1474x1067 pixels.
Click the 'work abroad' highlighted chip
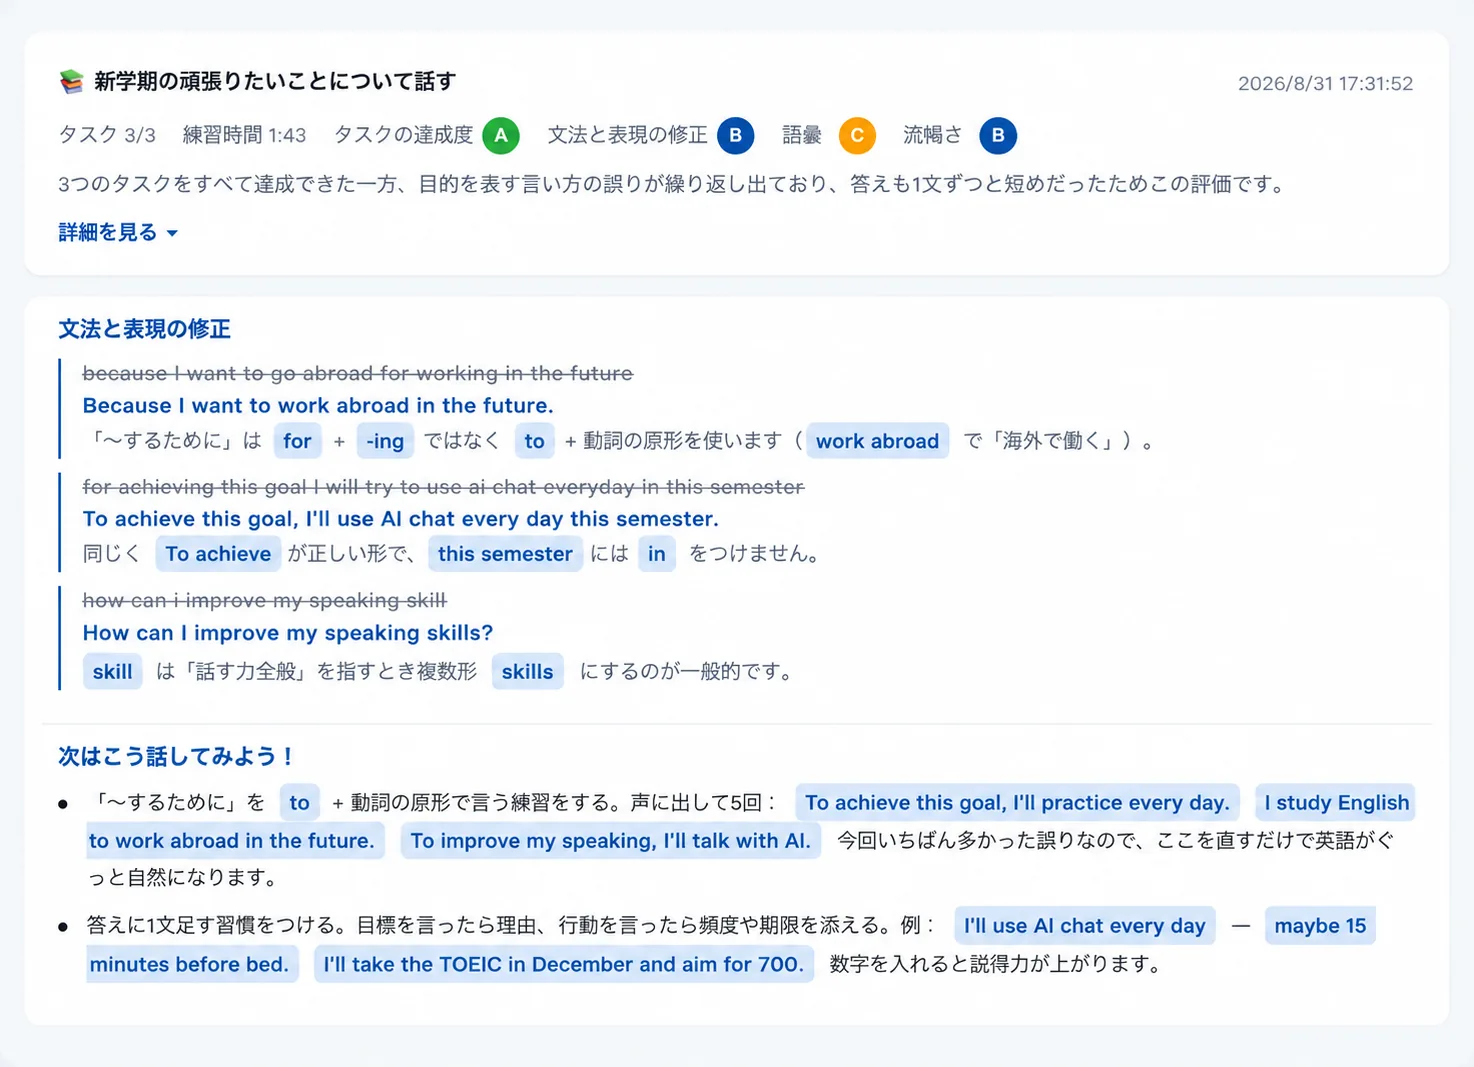tap(877, 441)
